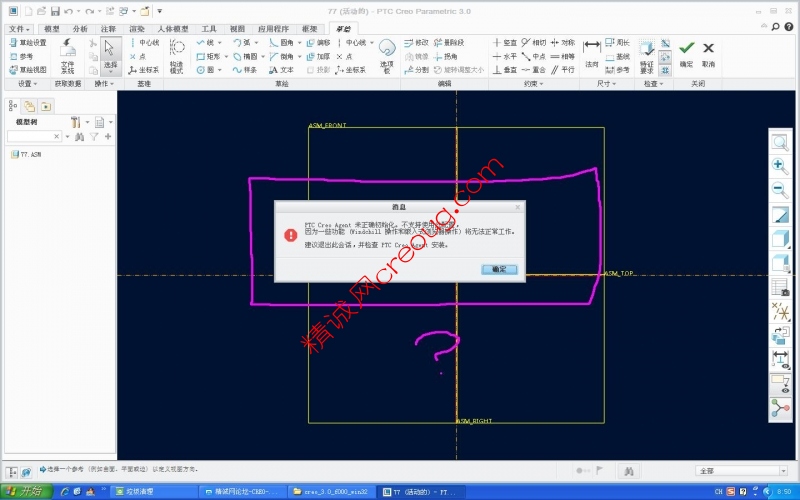Viewport: 800px width, 500px height.
Task: Select the 线 line sketch tool
Action: click(x=206, y=43)
